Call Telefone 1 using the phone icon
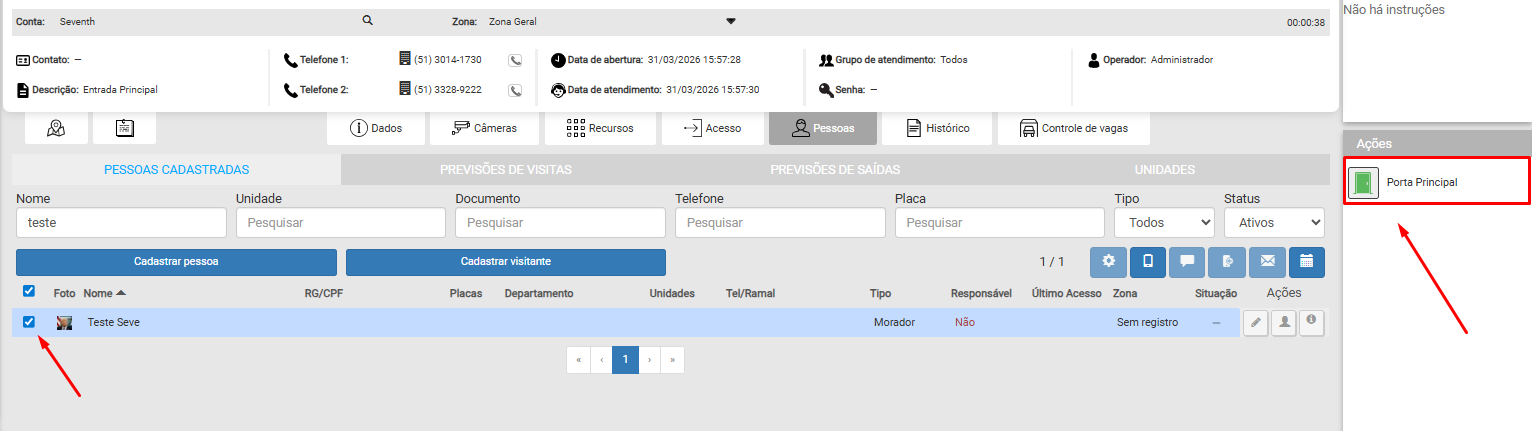This screenshot has width=1532, height=431. point(515,60)
